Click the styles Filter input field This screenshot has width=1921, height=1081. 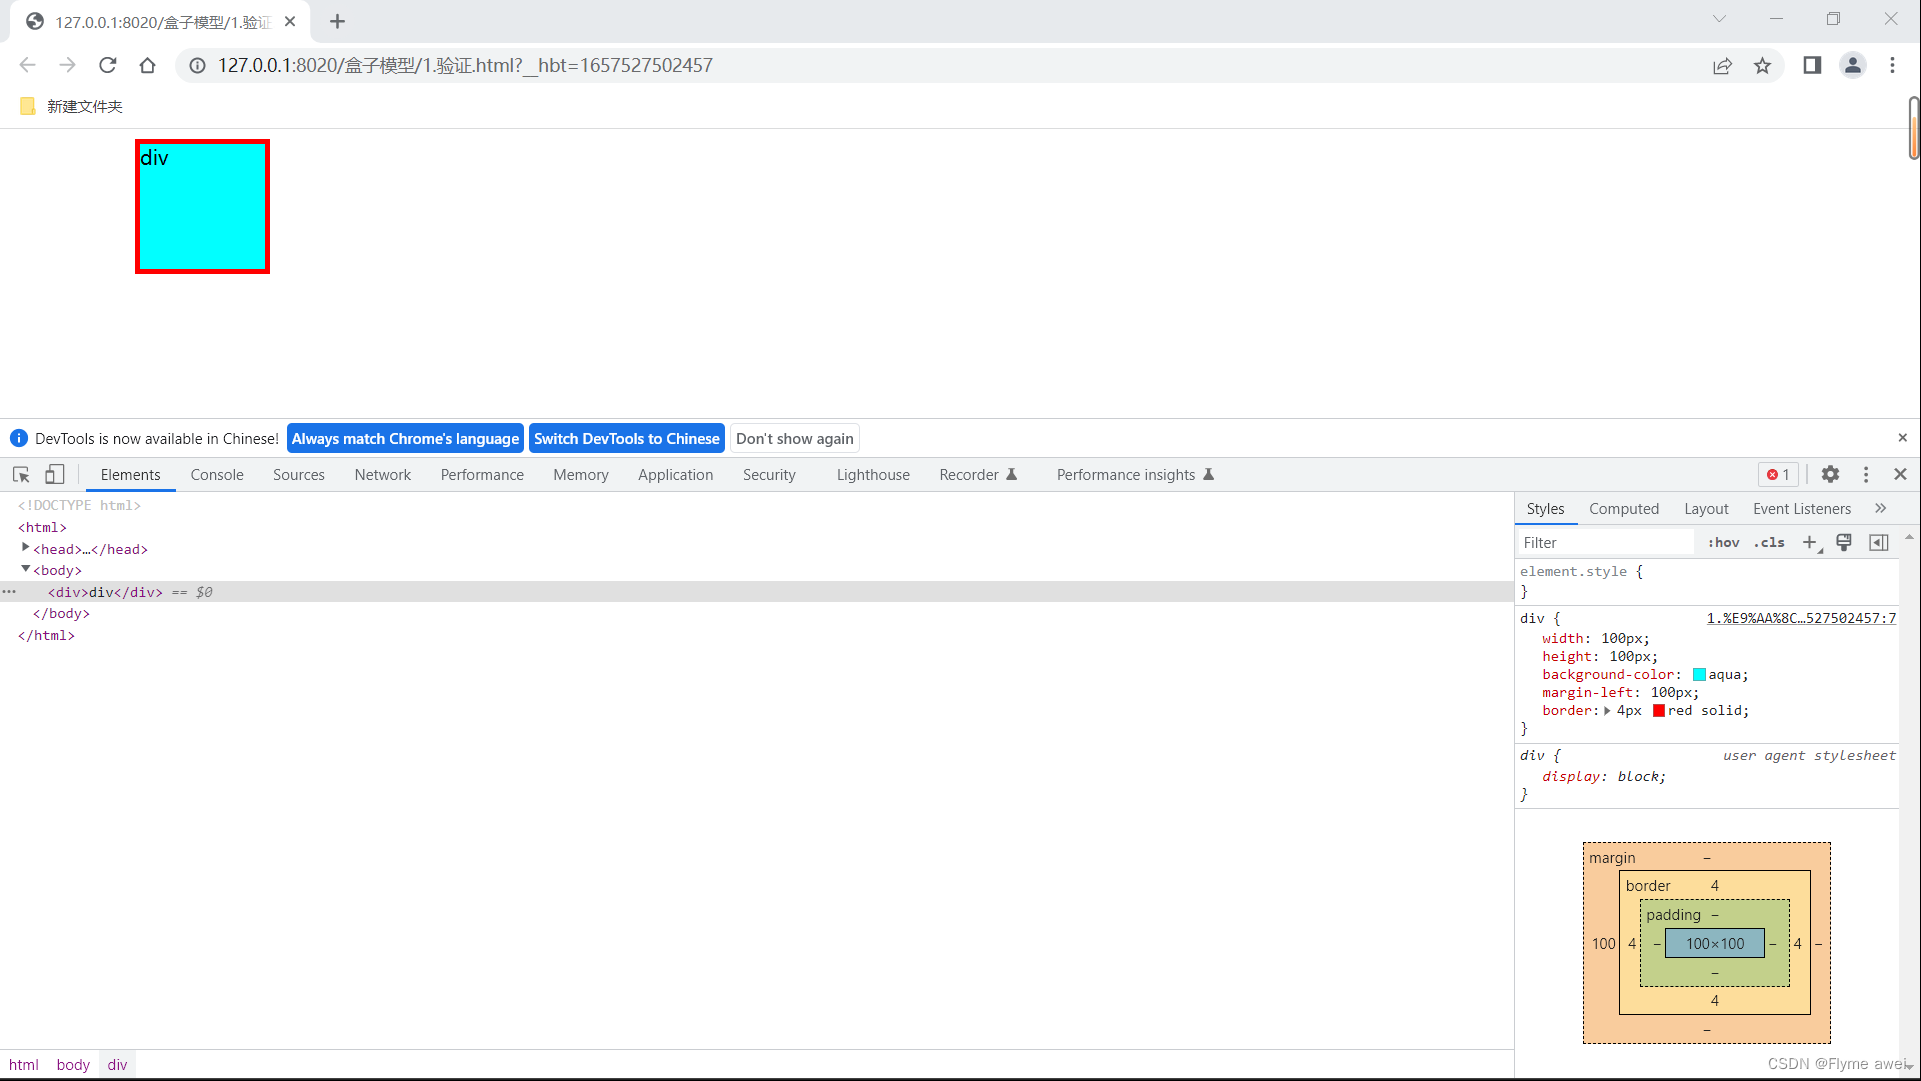pos(1604,542)
